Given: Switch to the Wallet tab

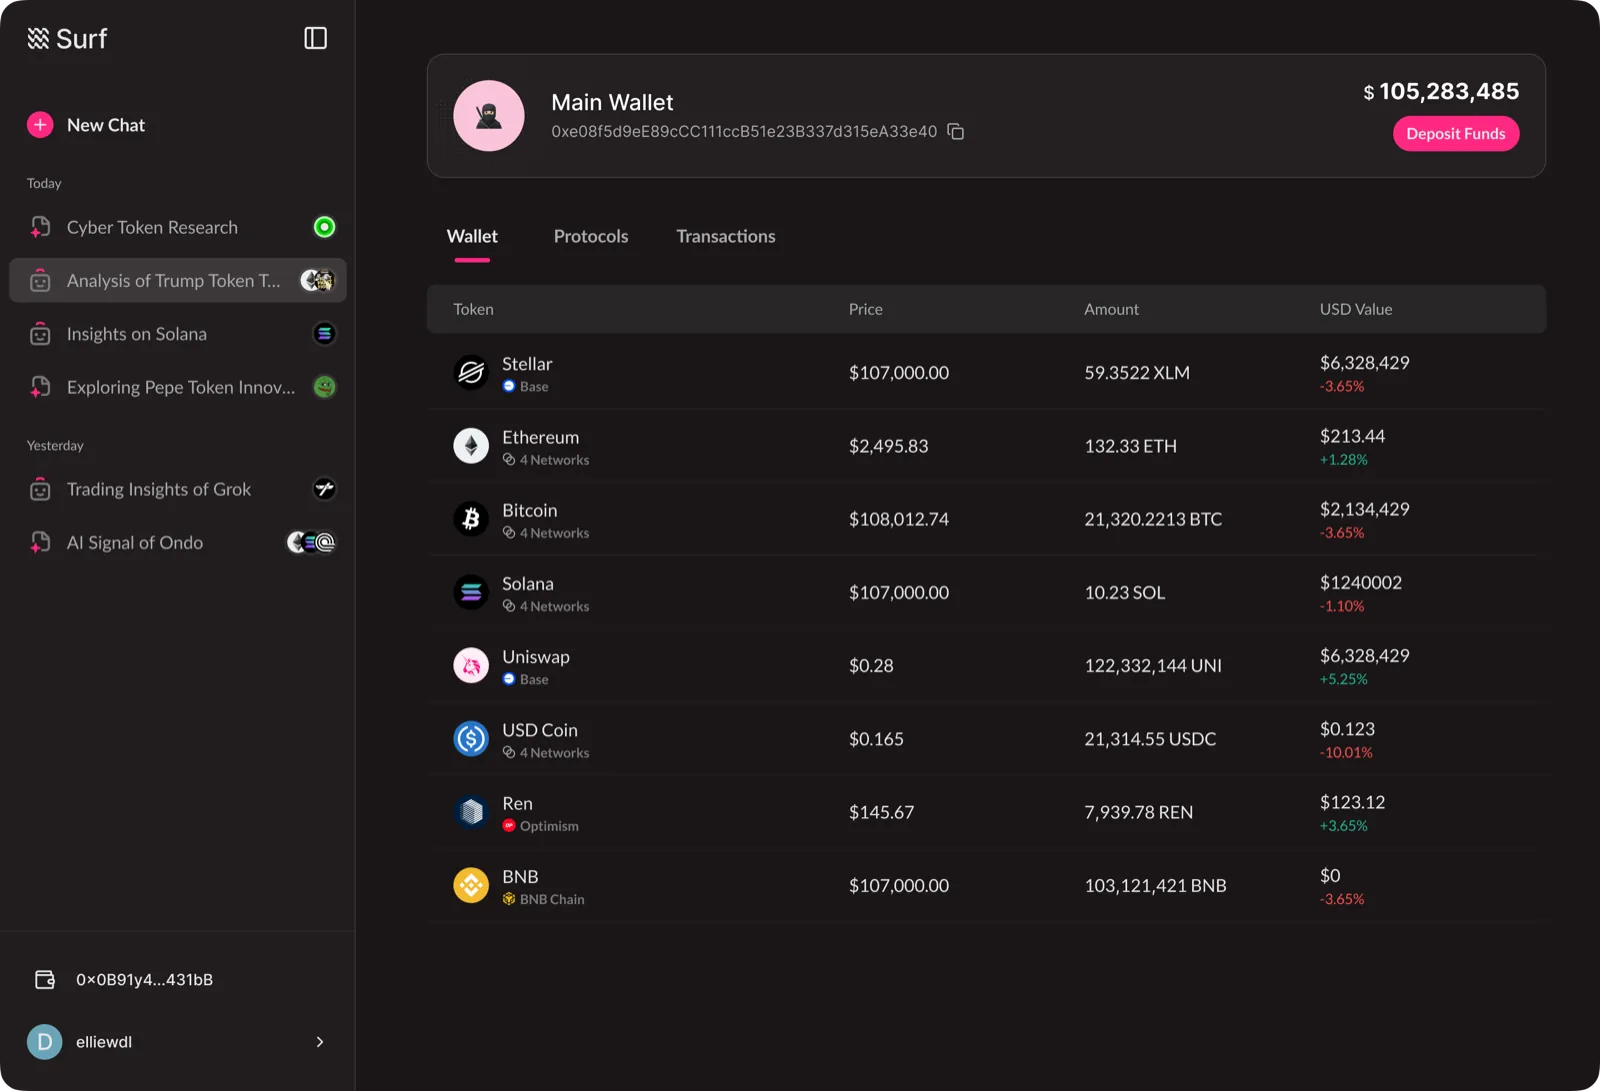Looking at the screenshot, I should [x=472, y=237].
